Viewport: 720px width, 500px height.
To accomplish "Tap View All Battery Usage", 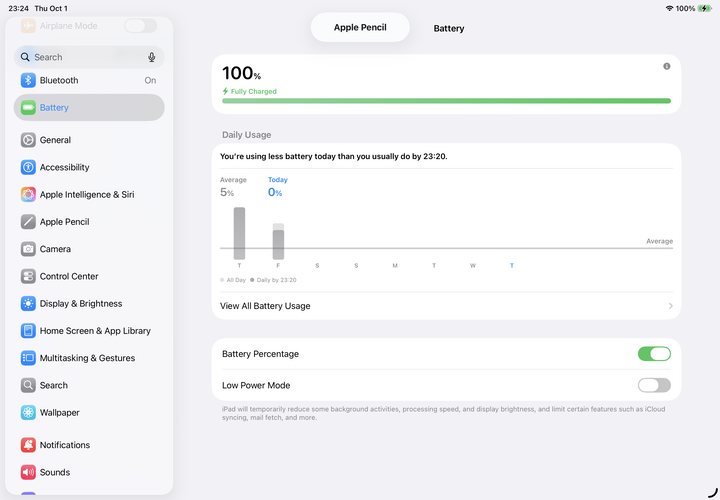I will click(x=446, y=306).
